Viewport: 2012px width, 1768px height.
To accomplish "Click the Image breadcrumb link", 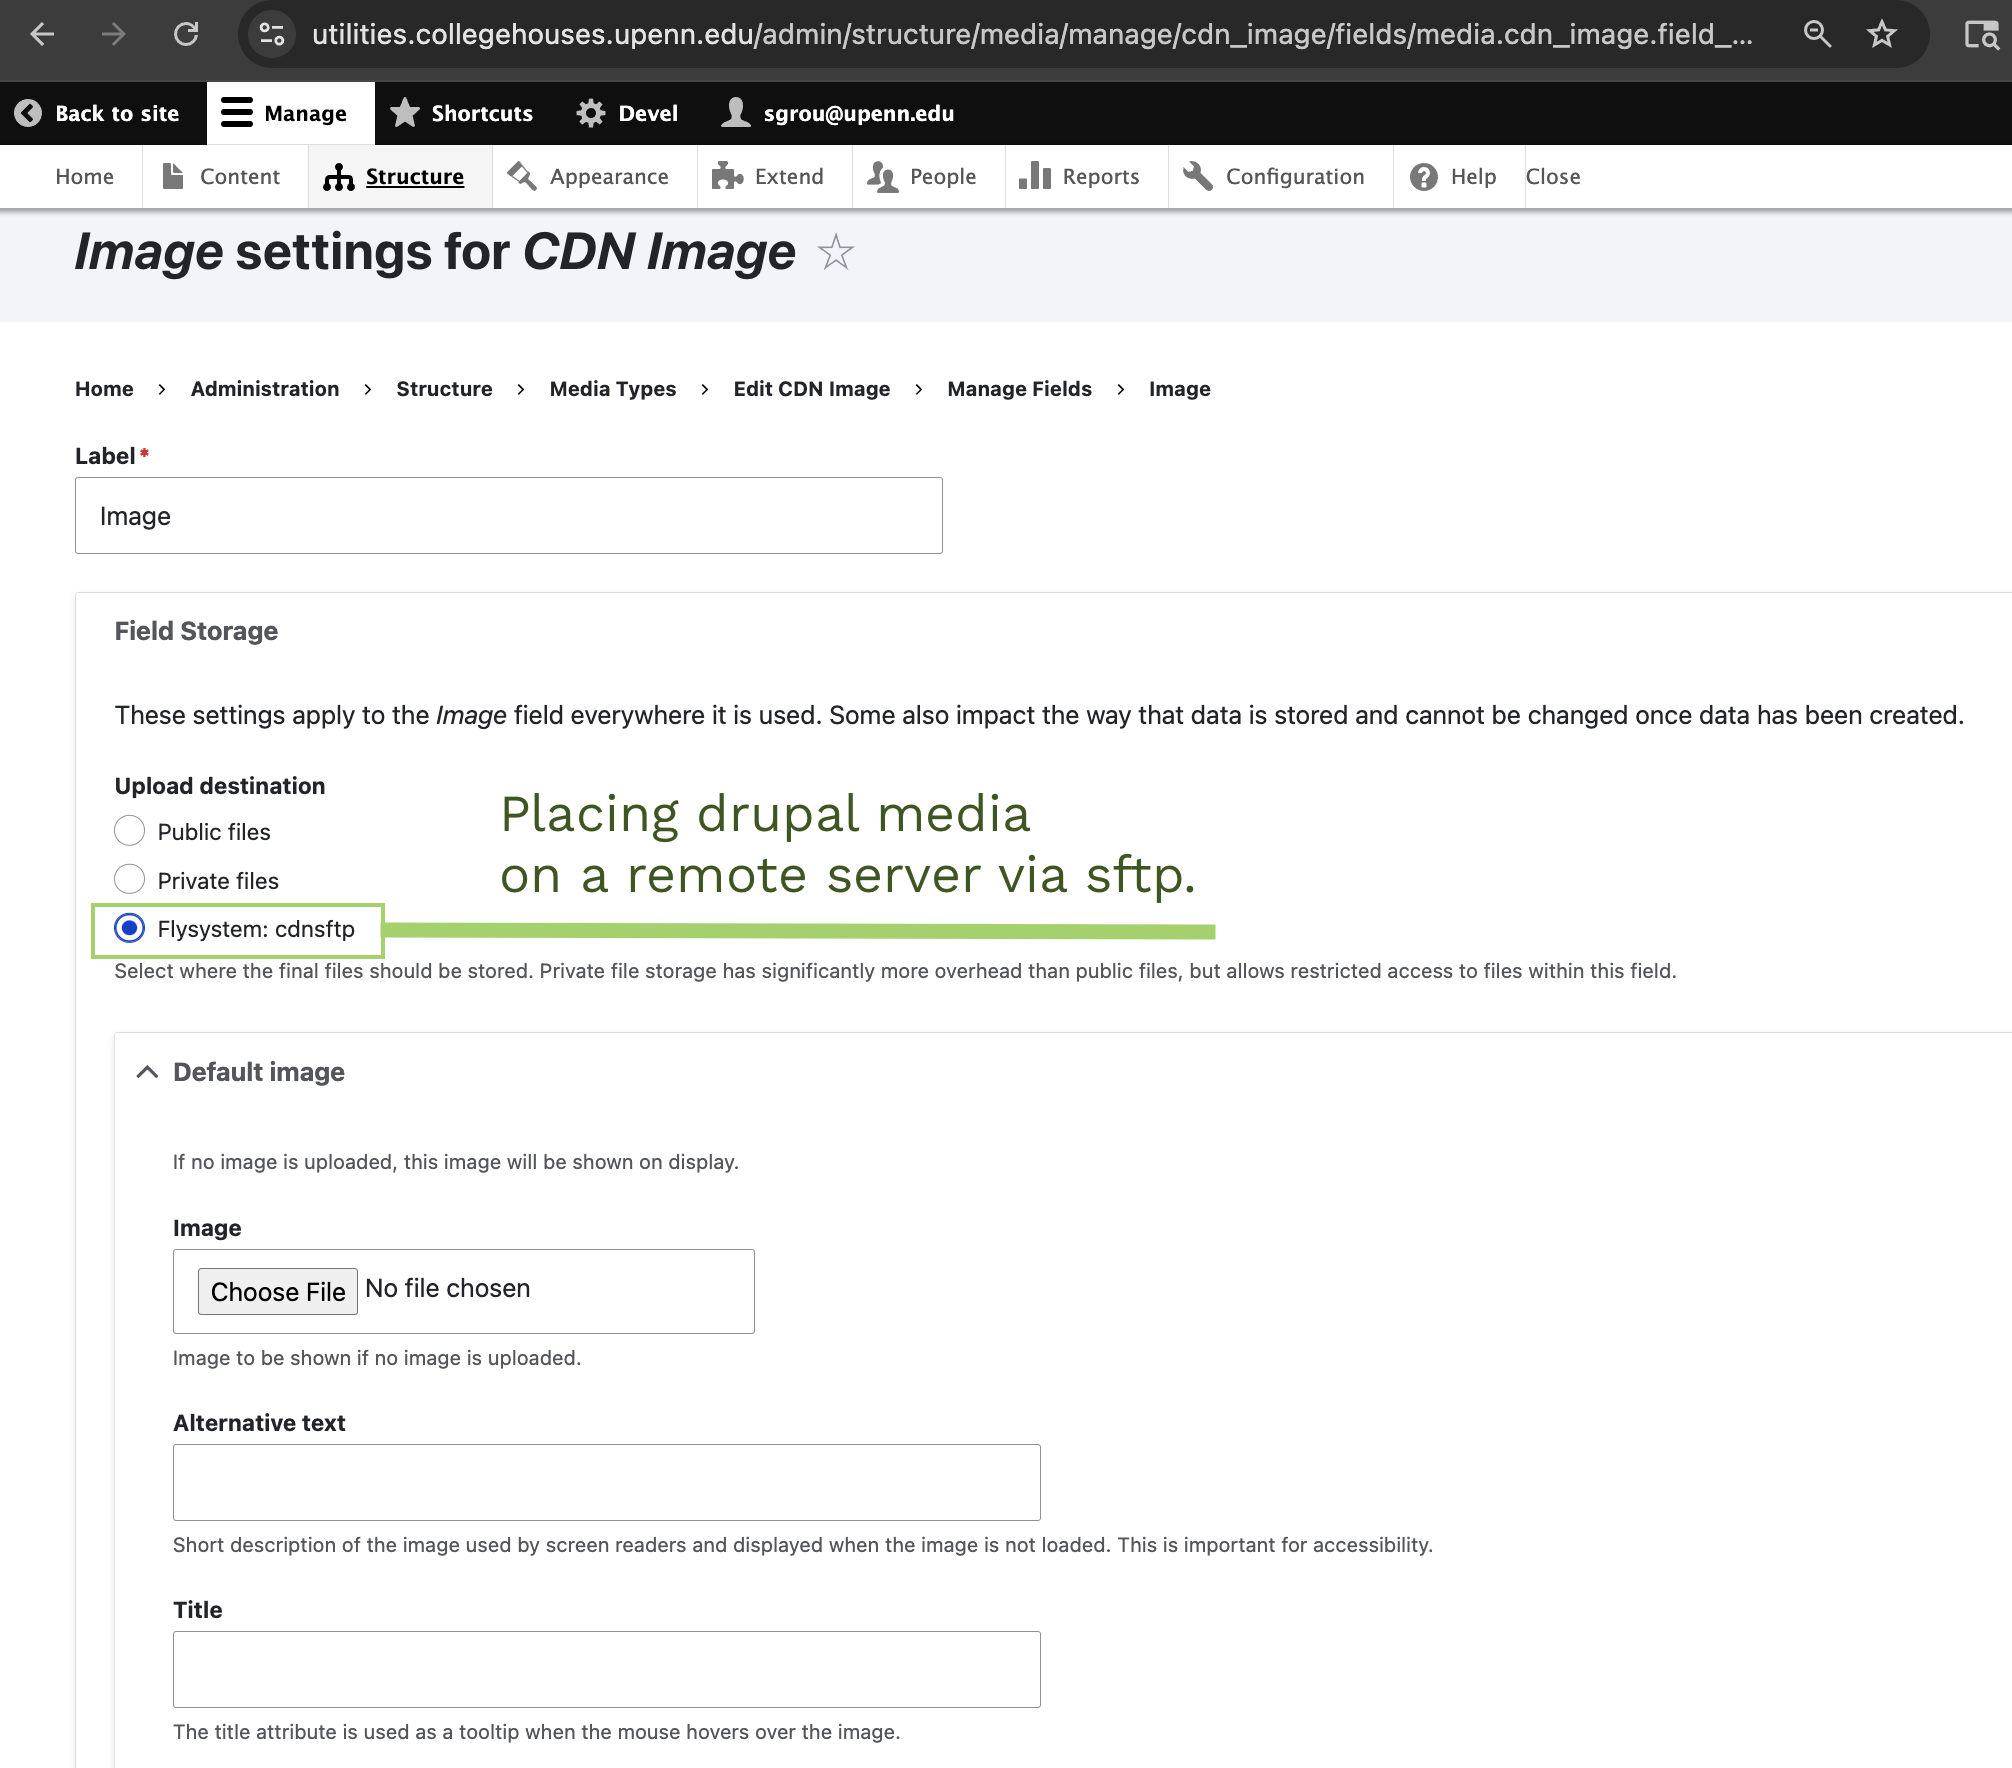I will [1180, 389].
